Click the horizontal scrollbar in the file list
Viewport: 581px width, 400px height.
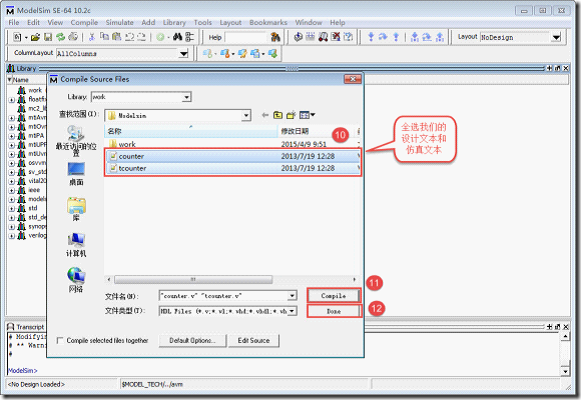193,279
